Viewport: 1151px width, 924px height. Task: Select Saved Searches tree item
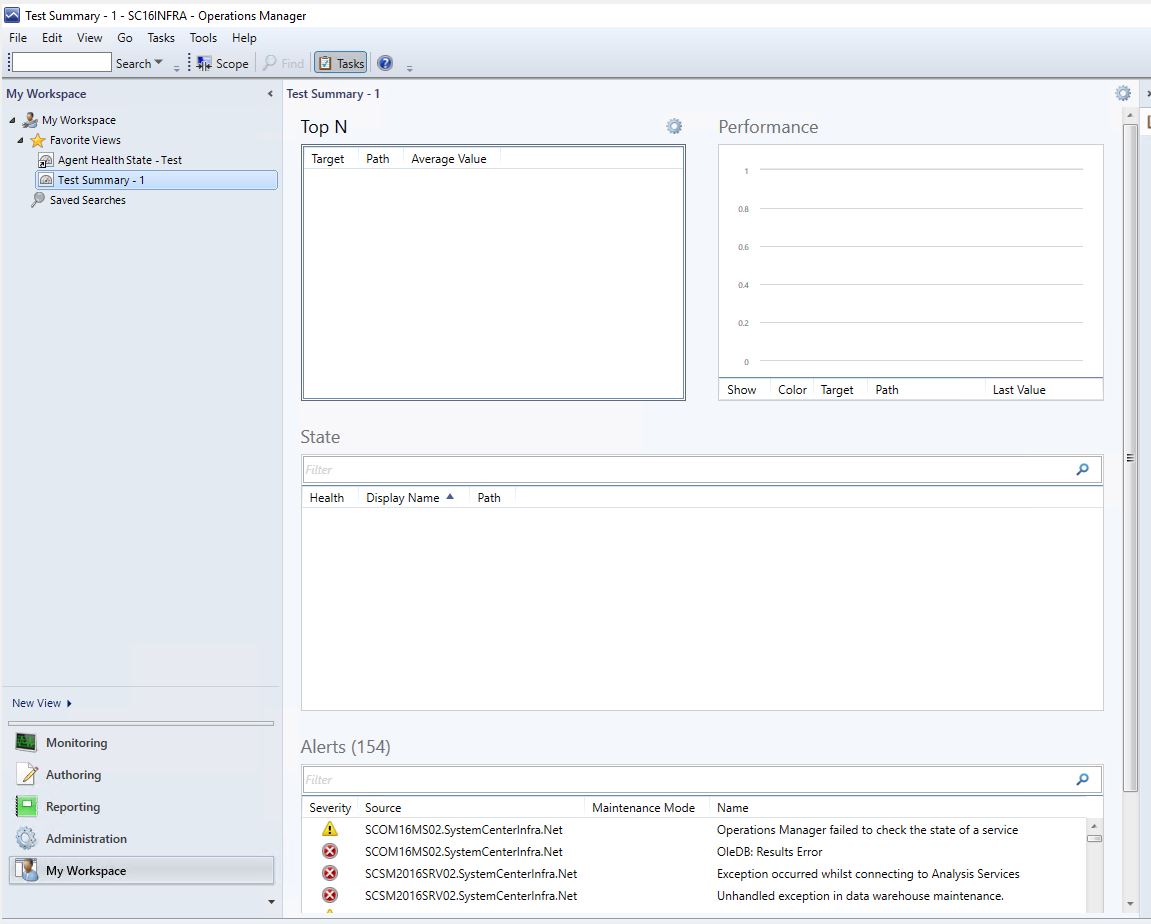pos(87,200)
